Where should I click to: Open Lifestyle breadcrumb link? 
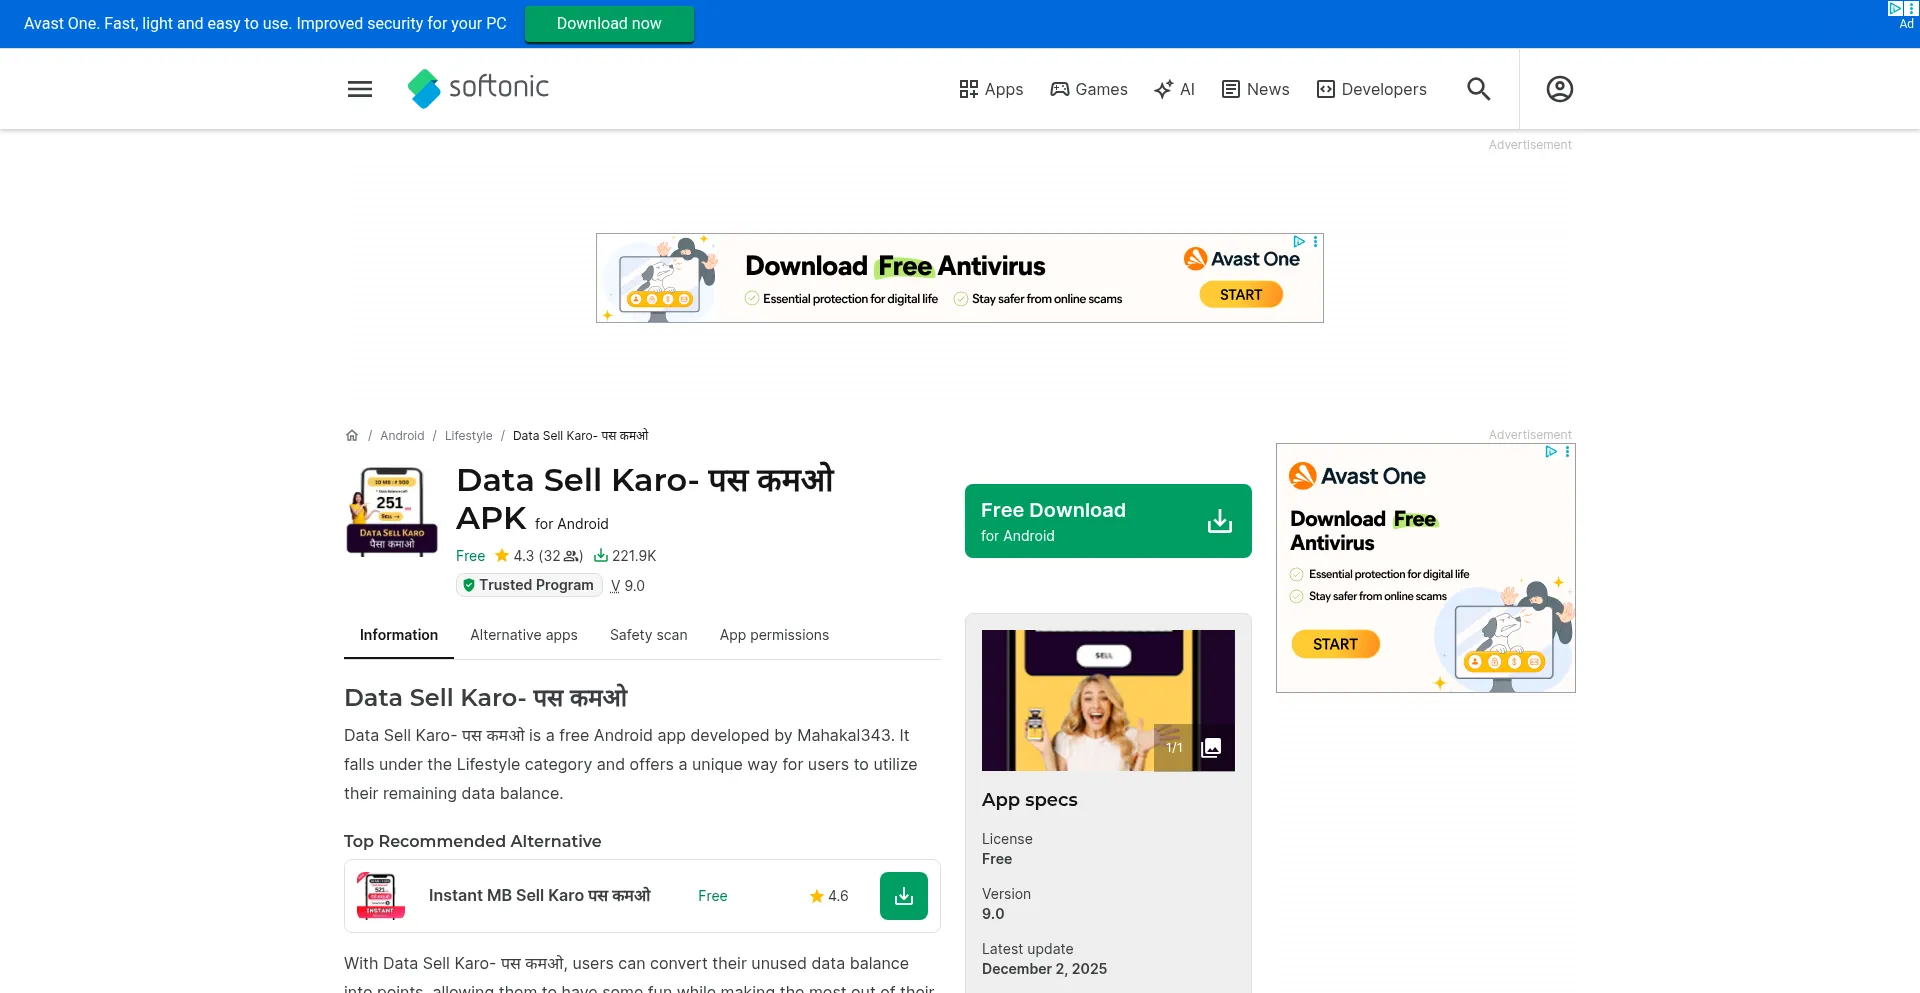(x=469, y=436)
